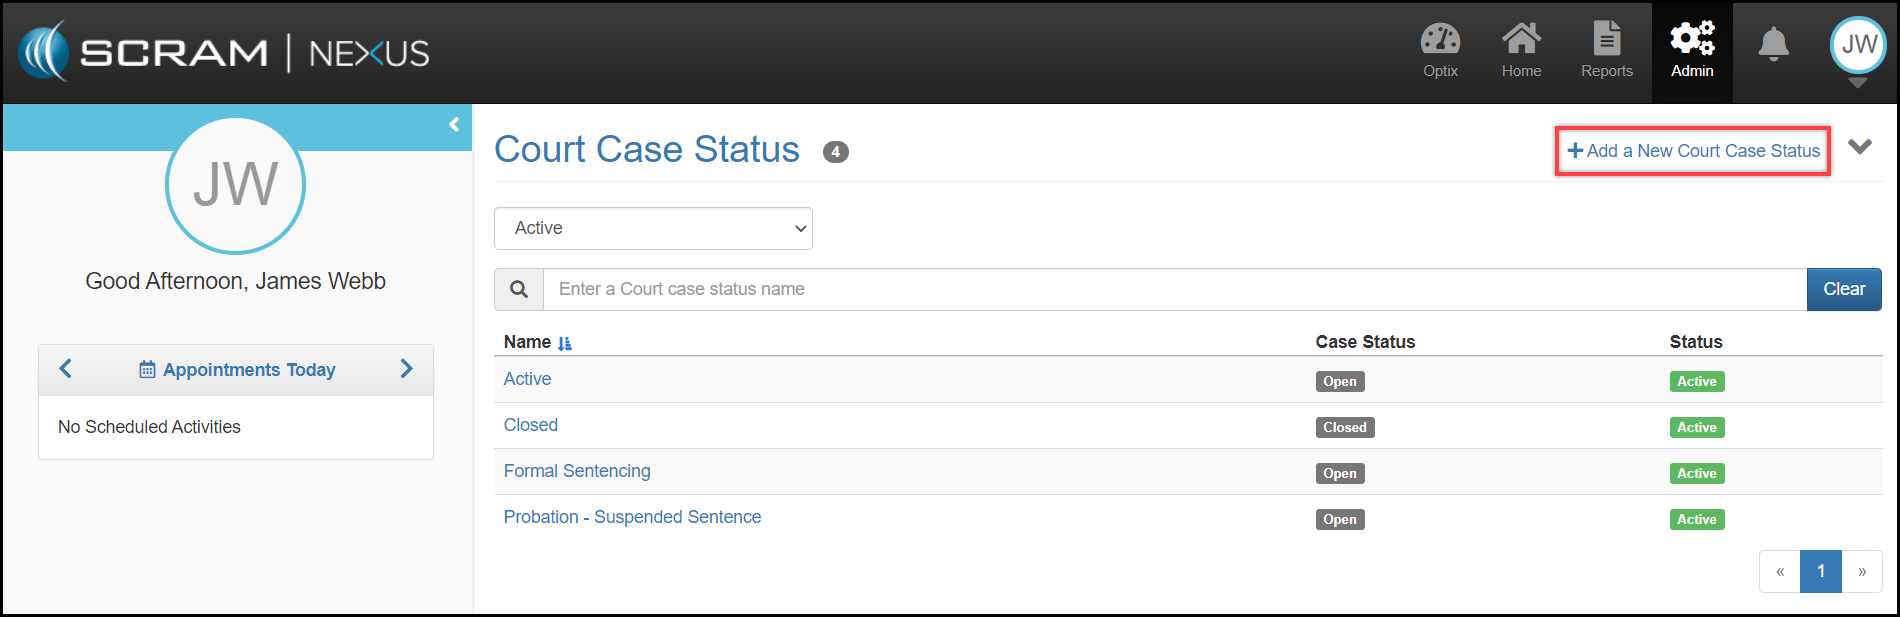This screenshot has width=1900, height=617.
Task: Collapse the left sidebar panel
Action: tap(454, 125)
